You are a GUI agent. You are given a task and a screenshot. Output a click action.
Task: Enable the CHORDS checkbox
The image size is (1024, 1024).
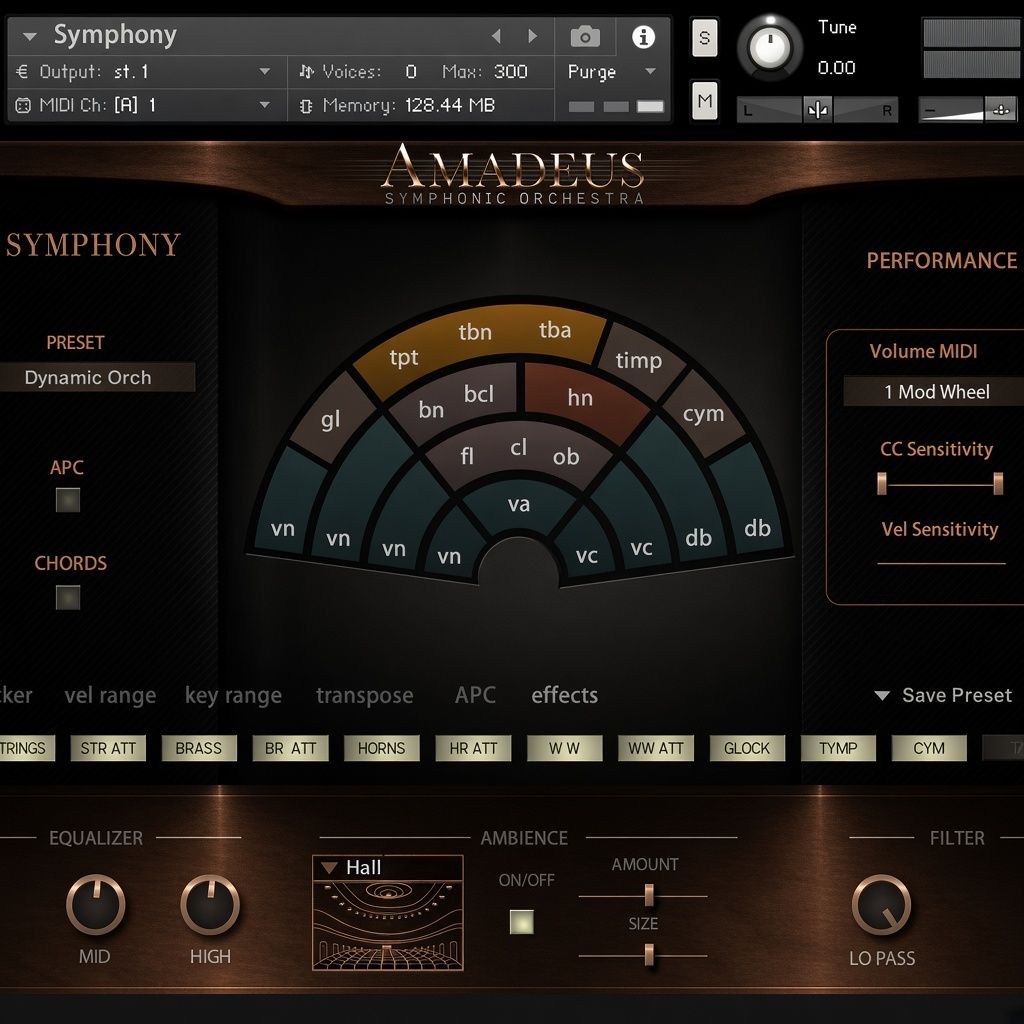68,597
